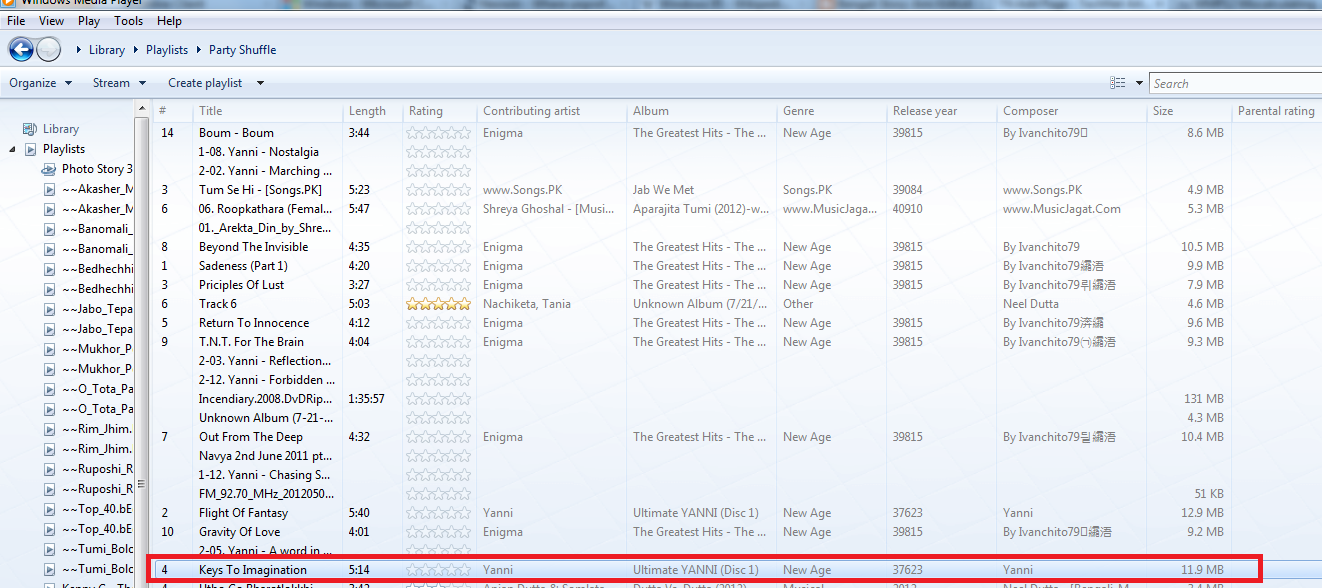Go to Playlists in the breadcrumb
Viewport: 1322px width, 588px height.
pyautogui.click(x=167, y=50)
